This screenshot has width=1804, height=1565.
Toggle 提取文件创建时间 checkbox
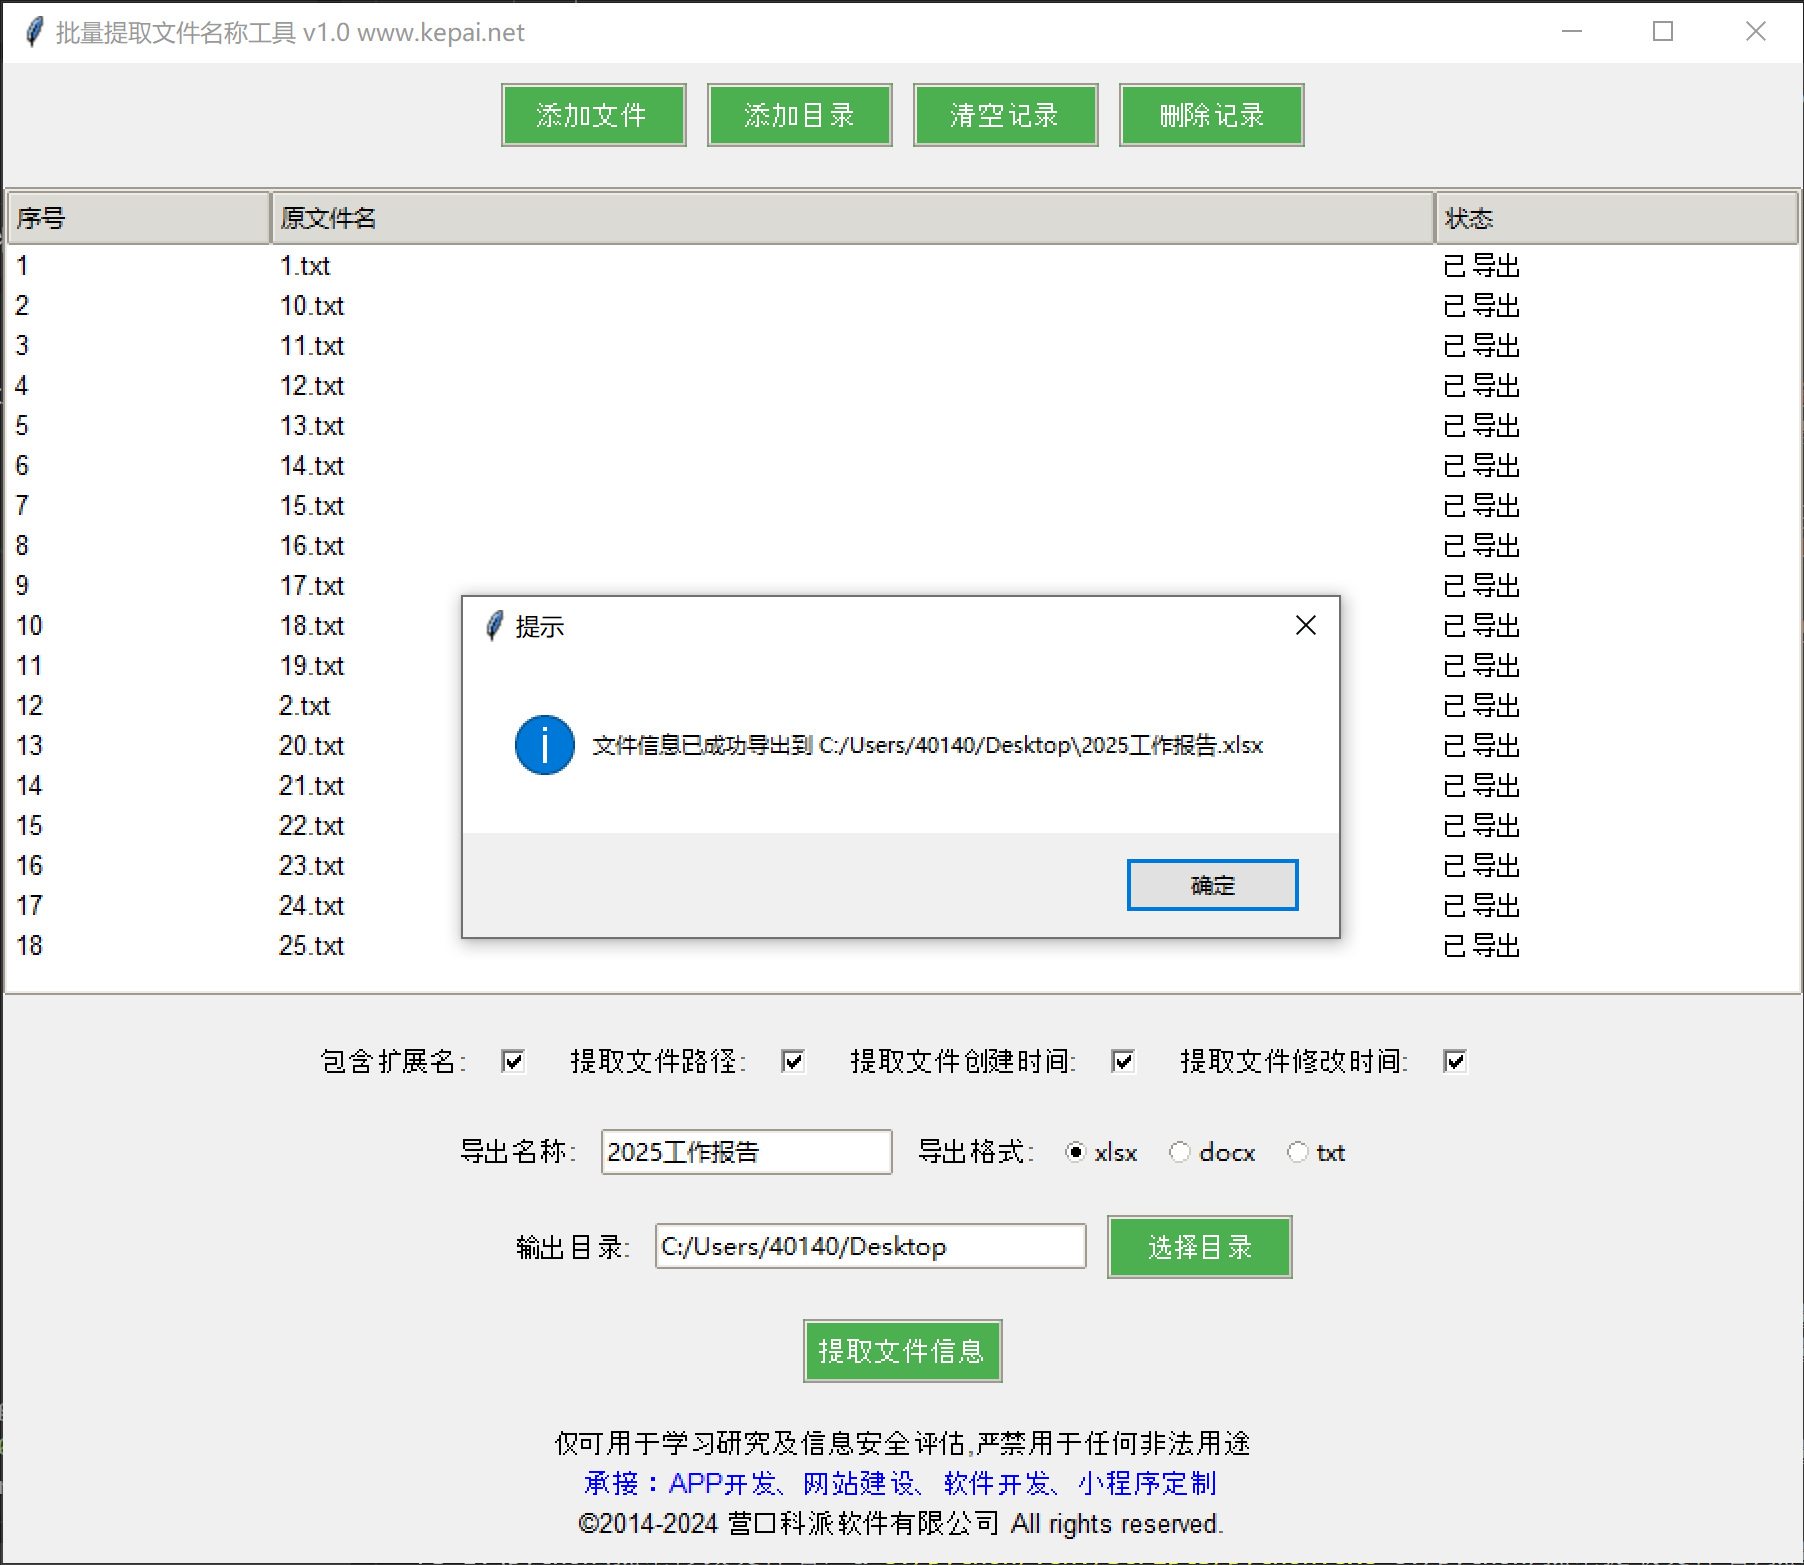1122,1061
